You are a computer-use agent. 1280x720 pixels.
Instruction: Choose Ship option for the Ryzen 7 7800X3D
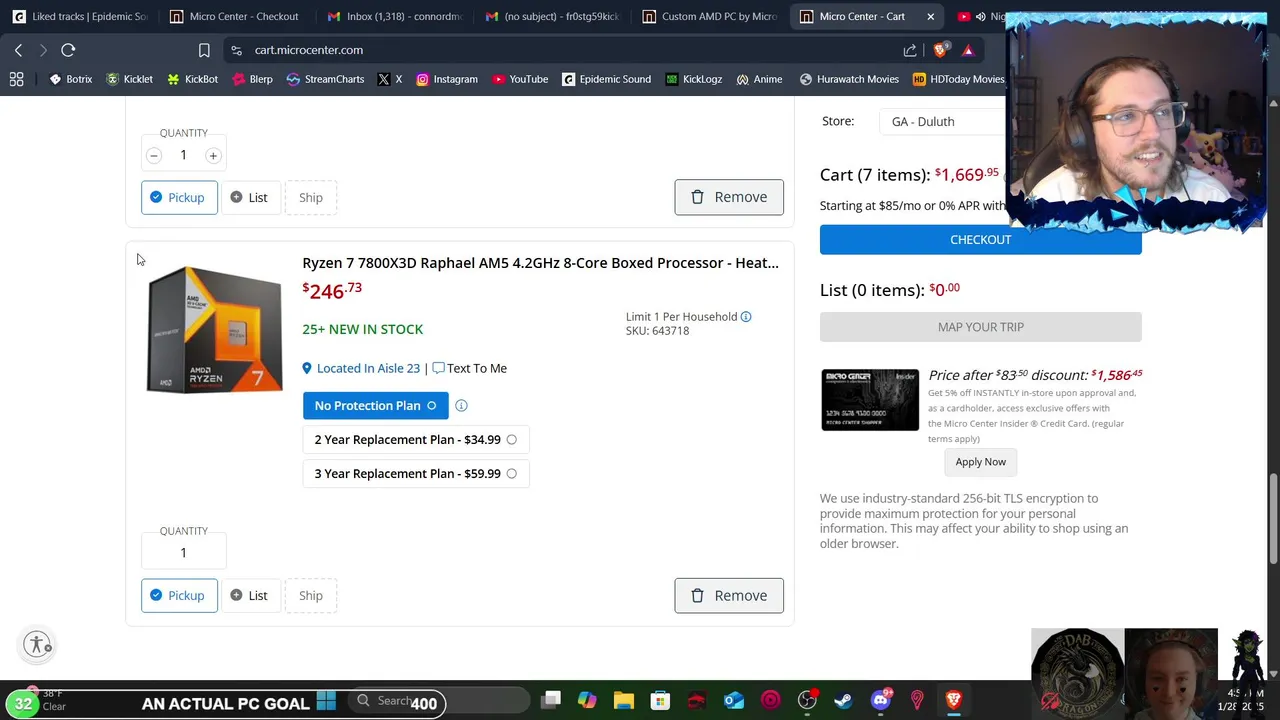pos(311,596)
